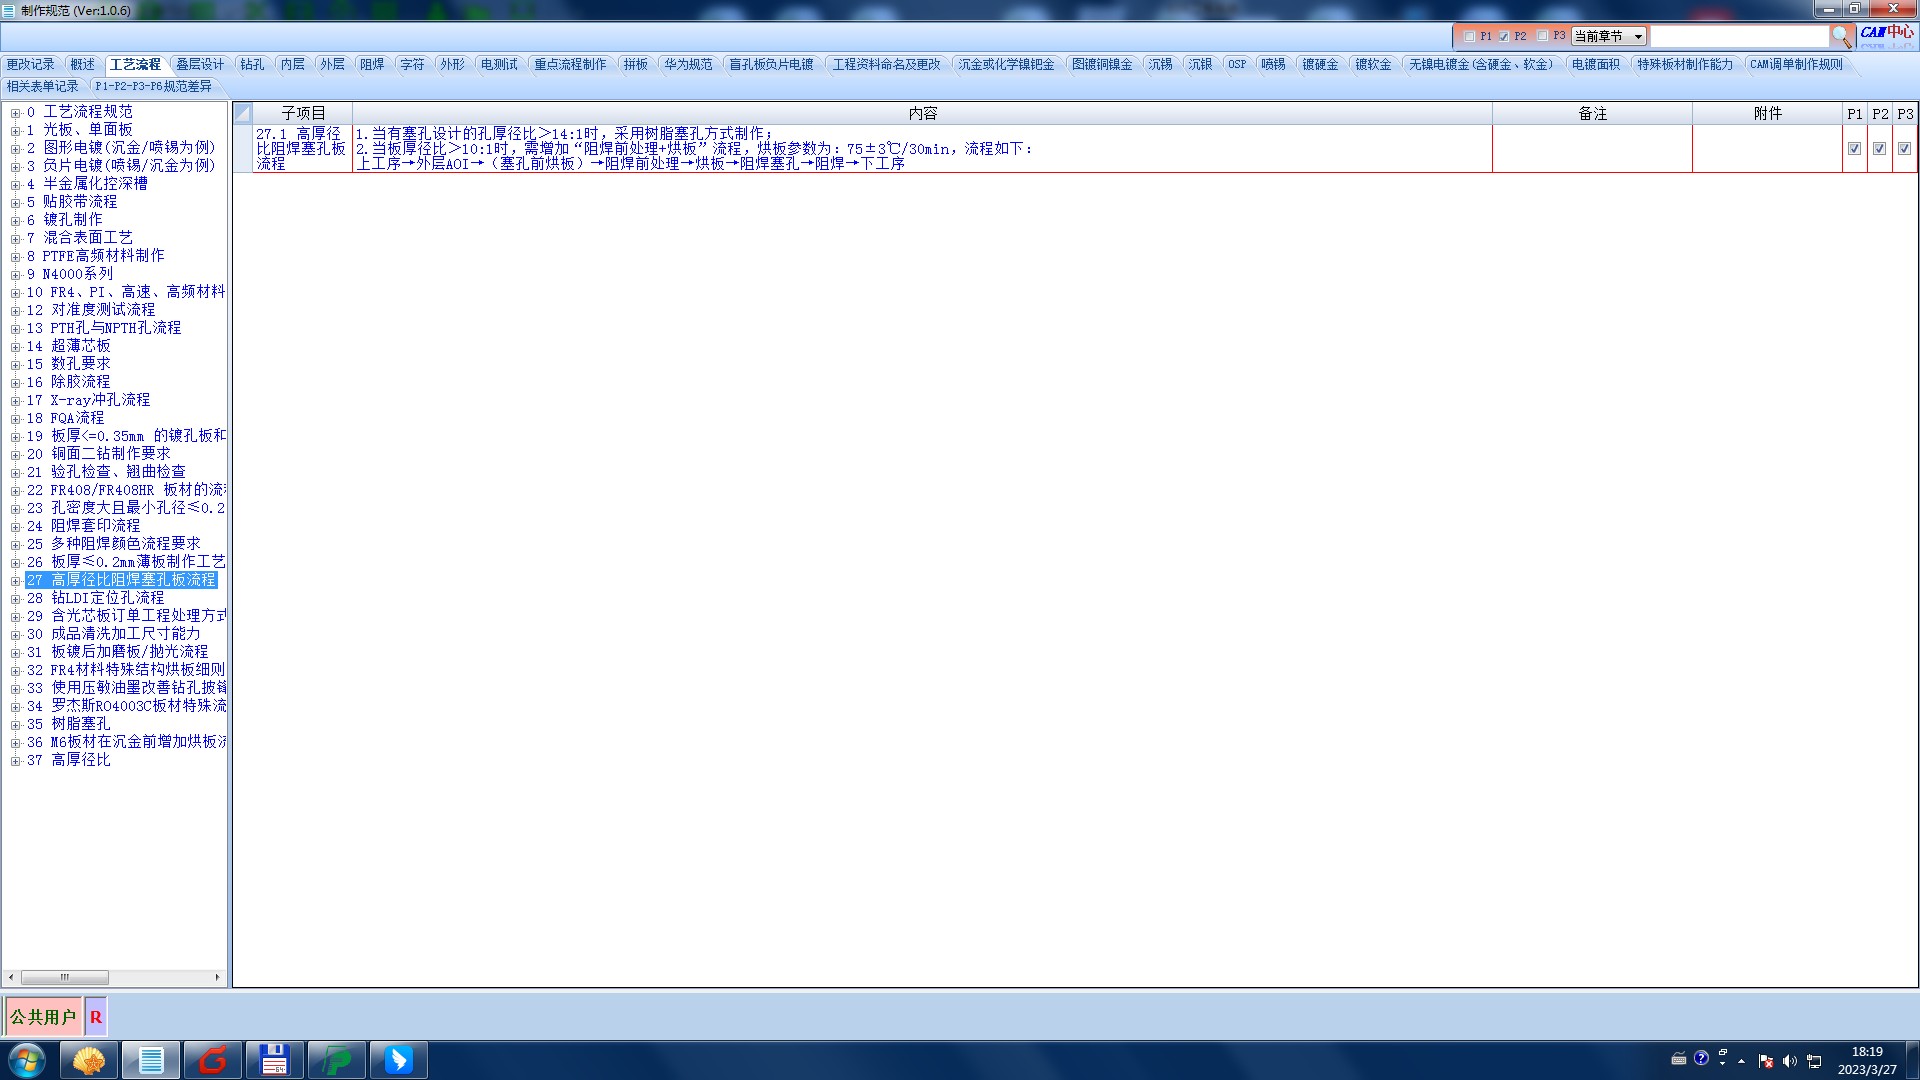Screen dimensions: 1920x1080
Task: Select tree item 37 高厚径比
Action: click(80, 760)
